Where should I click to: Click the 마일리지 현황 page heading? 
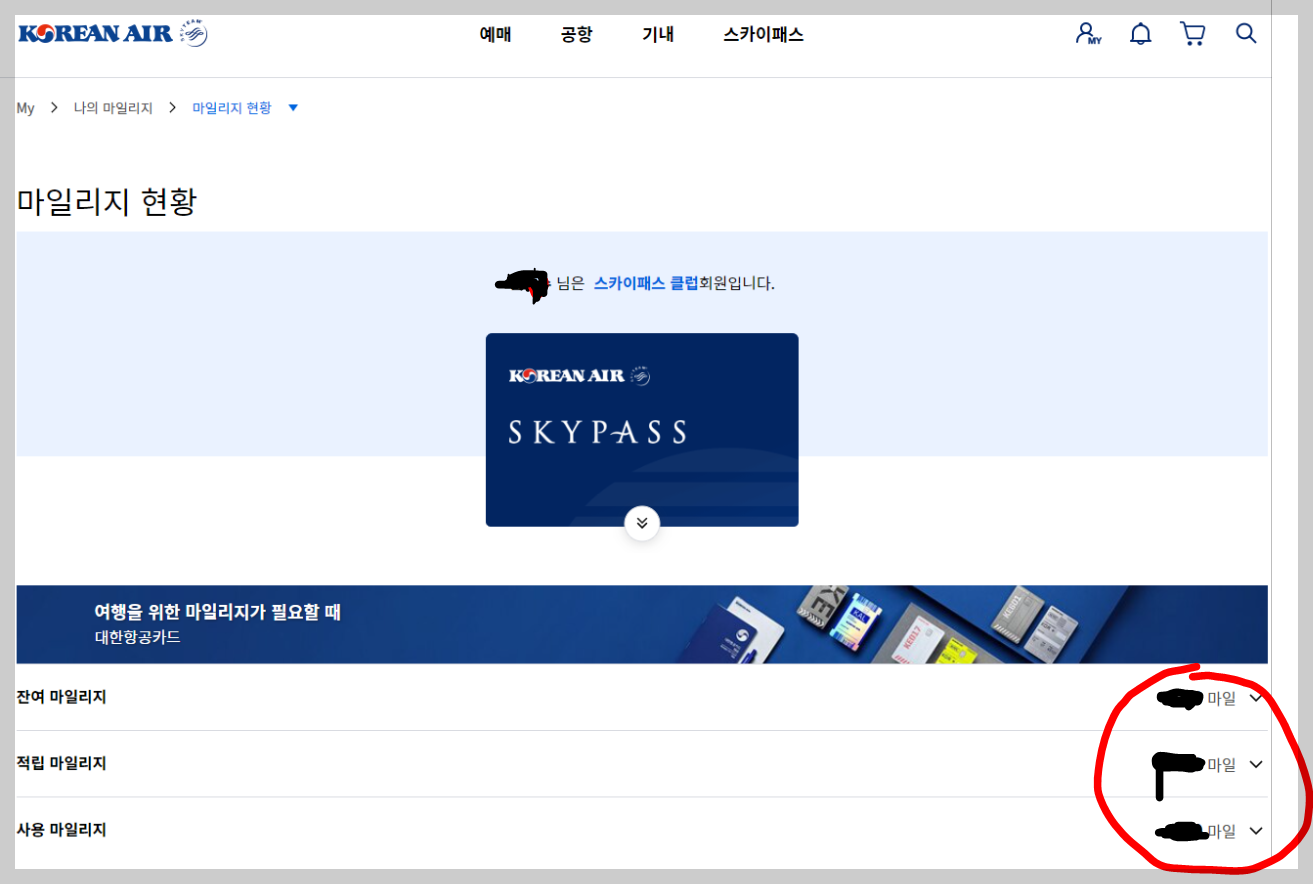click(x=107, y=202)
